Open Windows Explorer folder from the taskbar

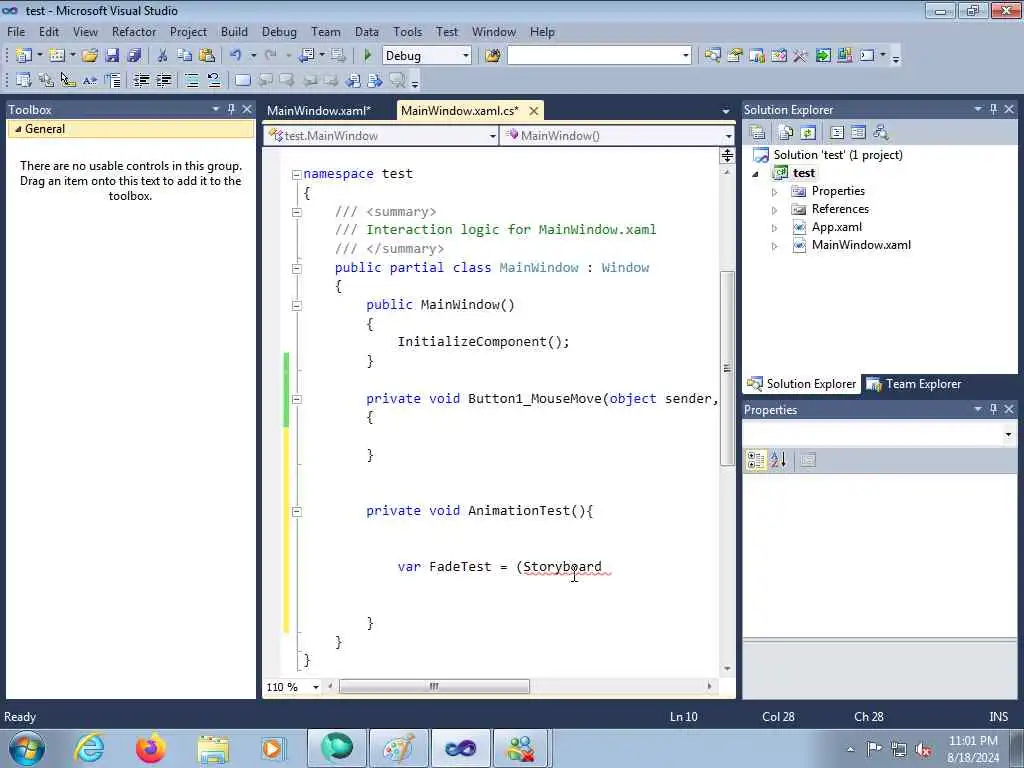(x=213, y=748)
